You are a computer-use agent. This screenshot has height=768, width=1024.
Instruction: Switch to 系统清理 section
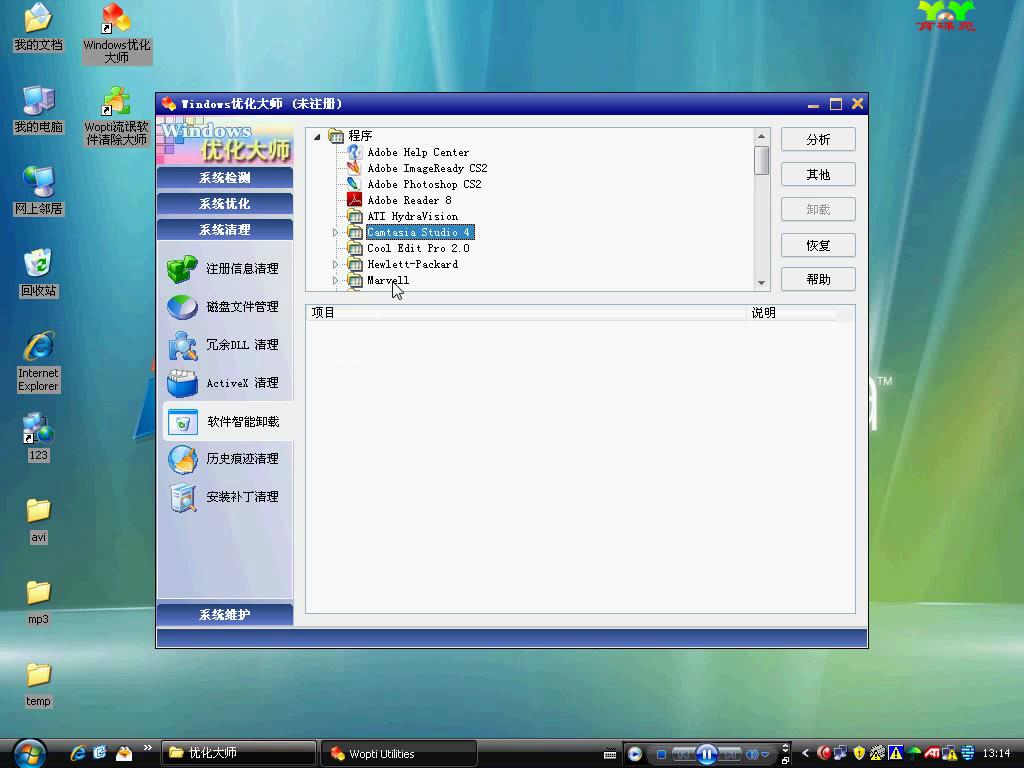coord(225,230)
